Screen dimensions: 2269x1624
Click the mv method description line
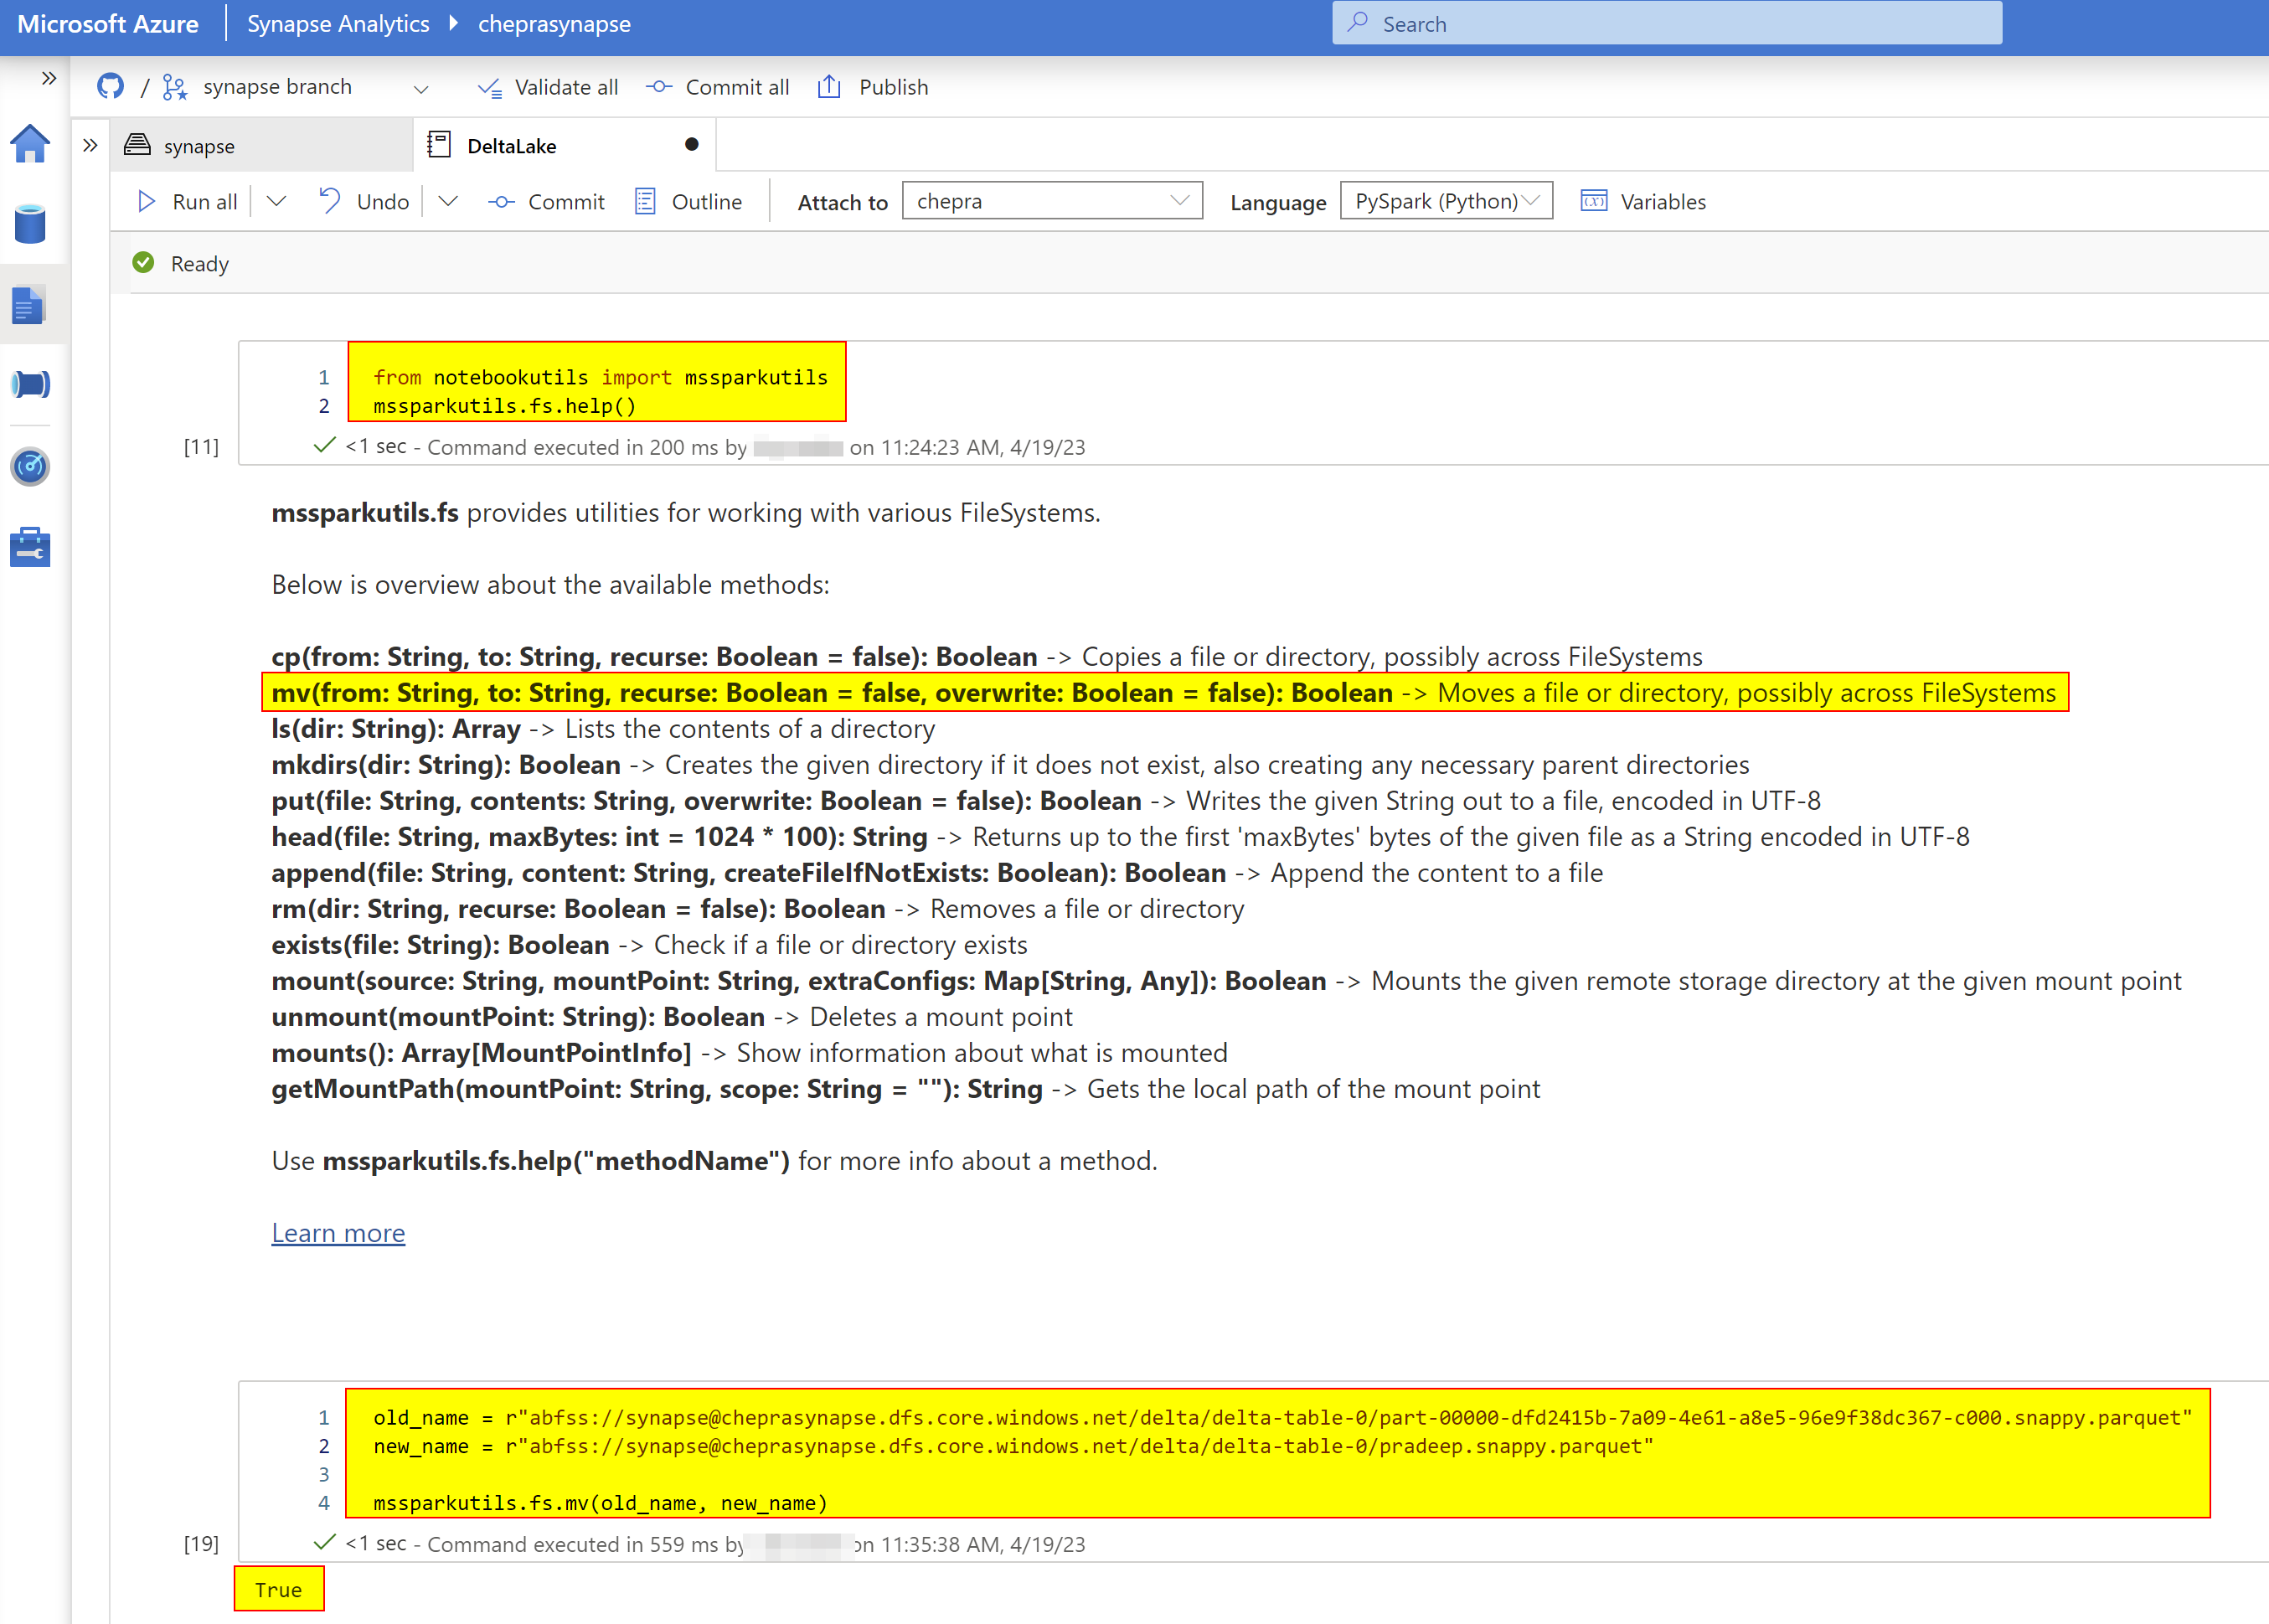(1164, 693)
